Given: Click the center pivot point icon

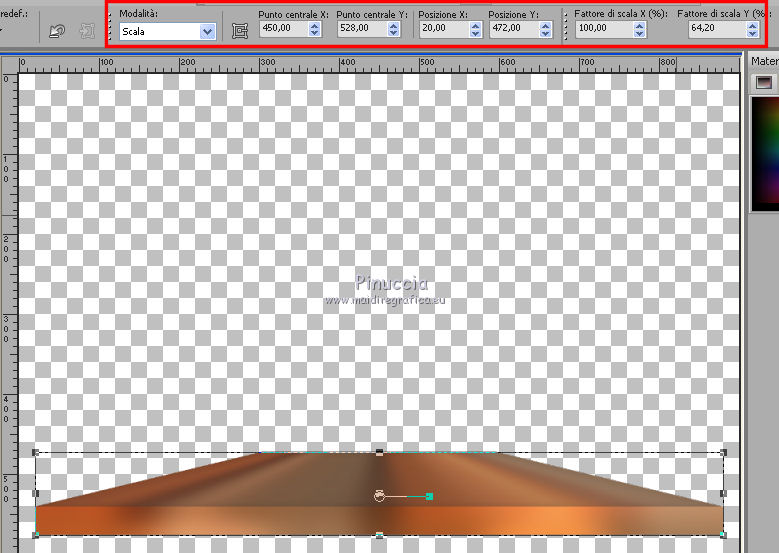Looking at the screenshot, I should [240, 31].
